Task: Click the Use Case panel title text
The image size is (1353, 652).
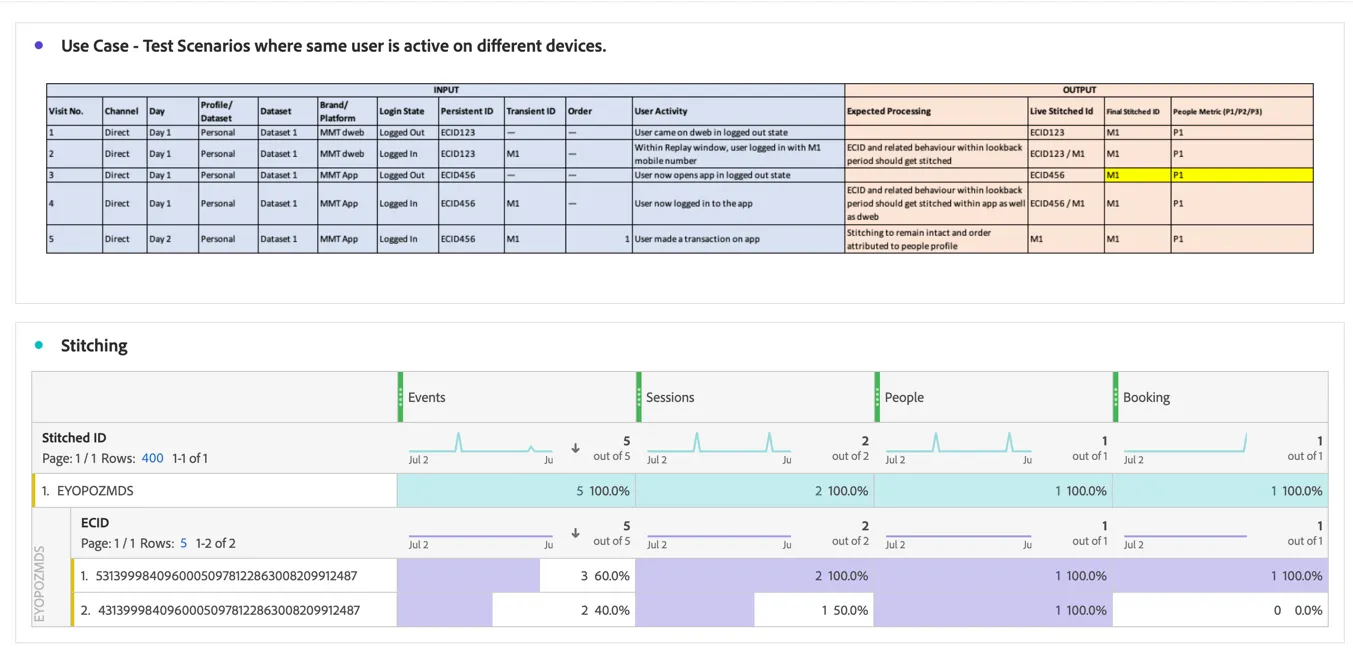Action: (333, 45)
